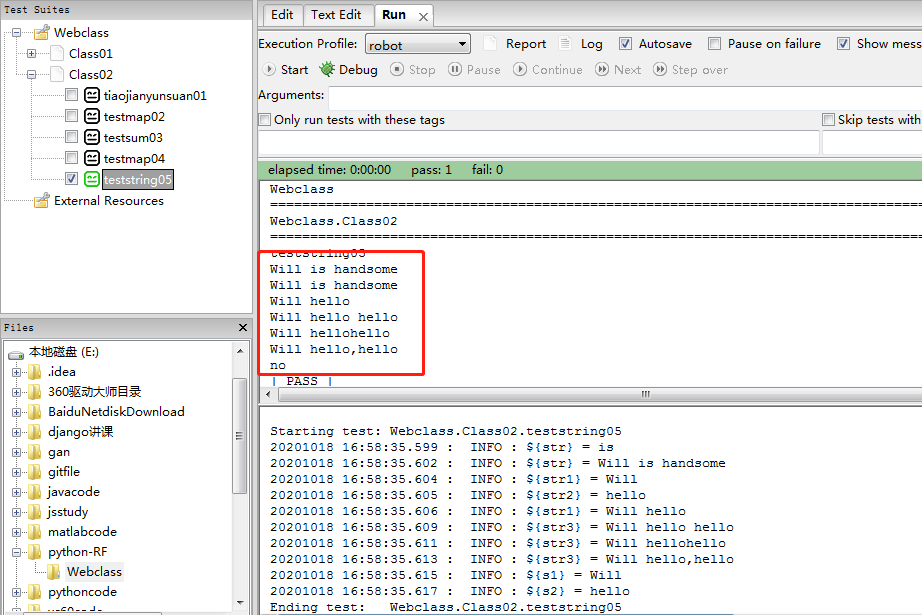Toggle the Show message log checkbox

coord(844,44)
